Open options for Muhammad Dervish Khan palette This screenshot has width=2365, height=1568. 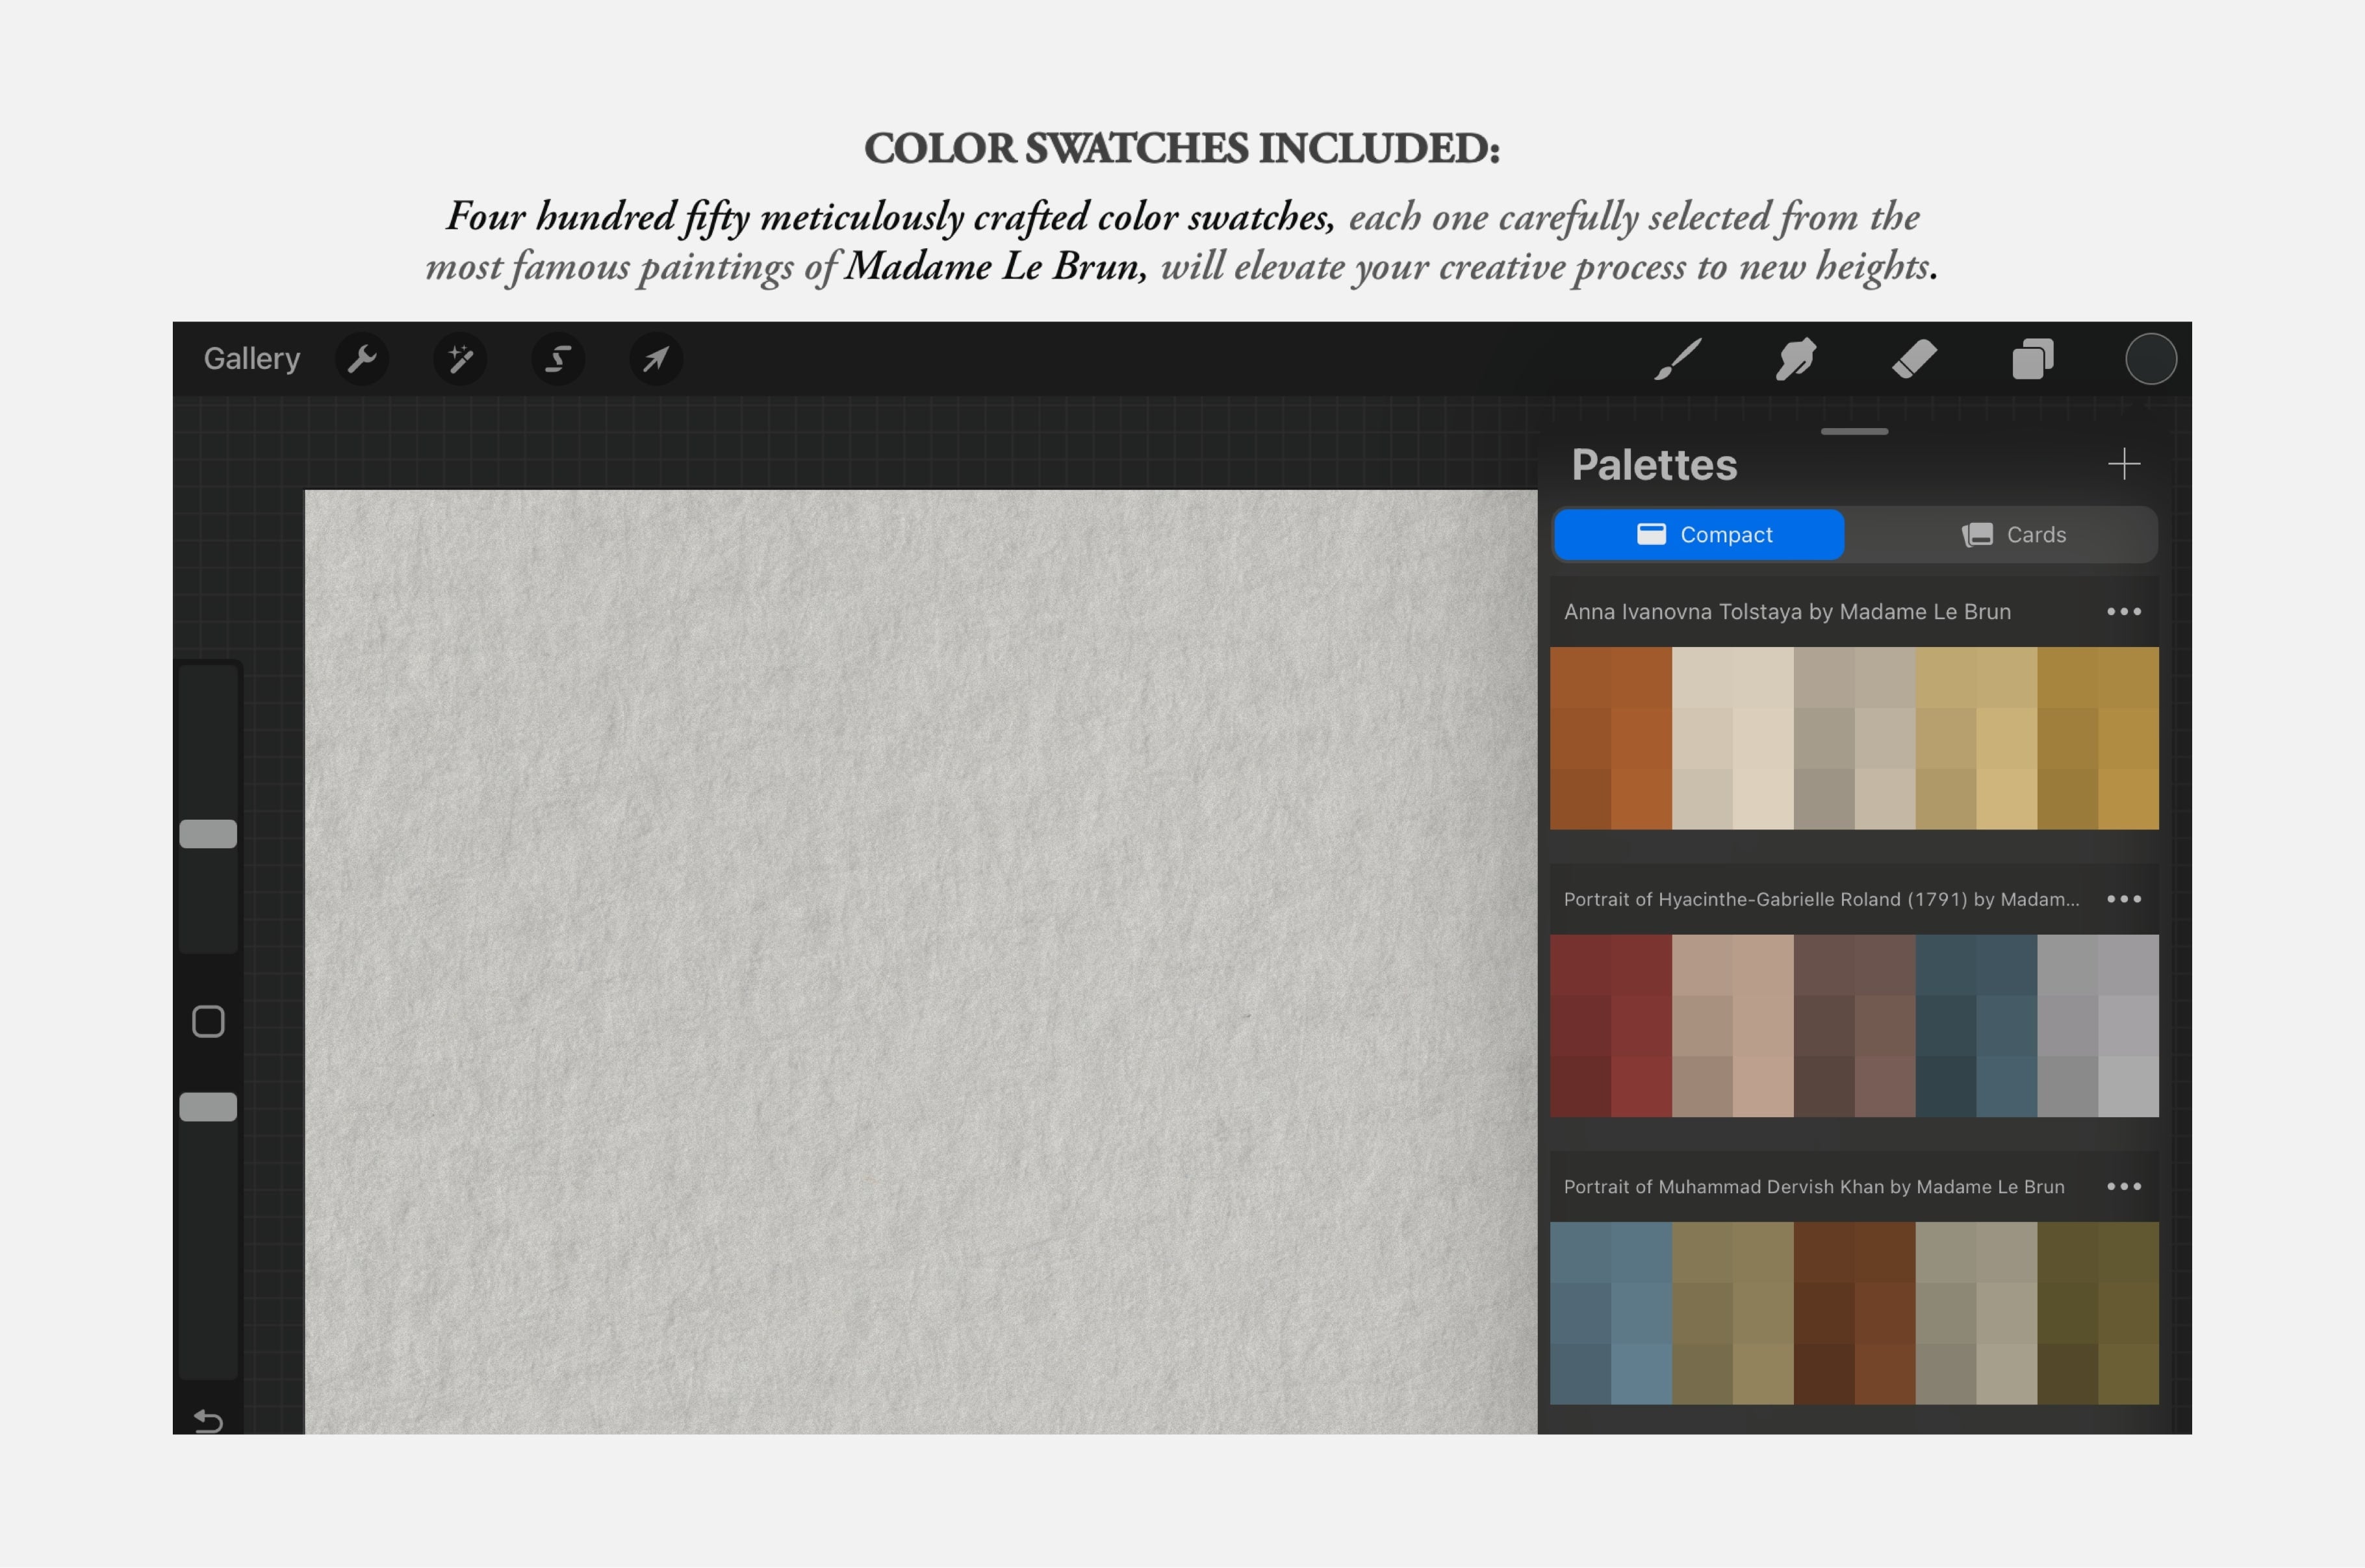point(2124,1186)
